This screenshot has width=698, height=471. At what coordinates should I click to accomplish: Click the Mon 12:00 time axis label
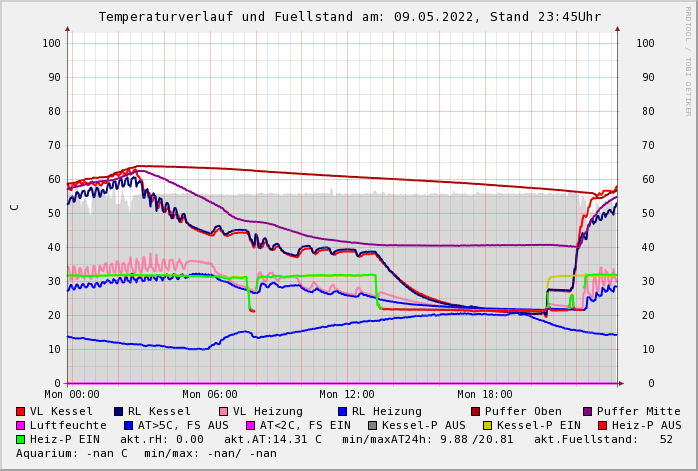(x=347, y=395)
